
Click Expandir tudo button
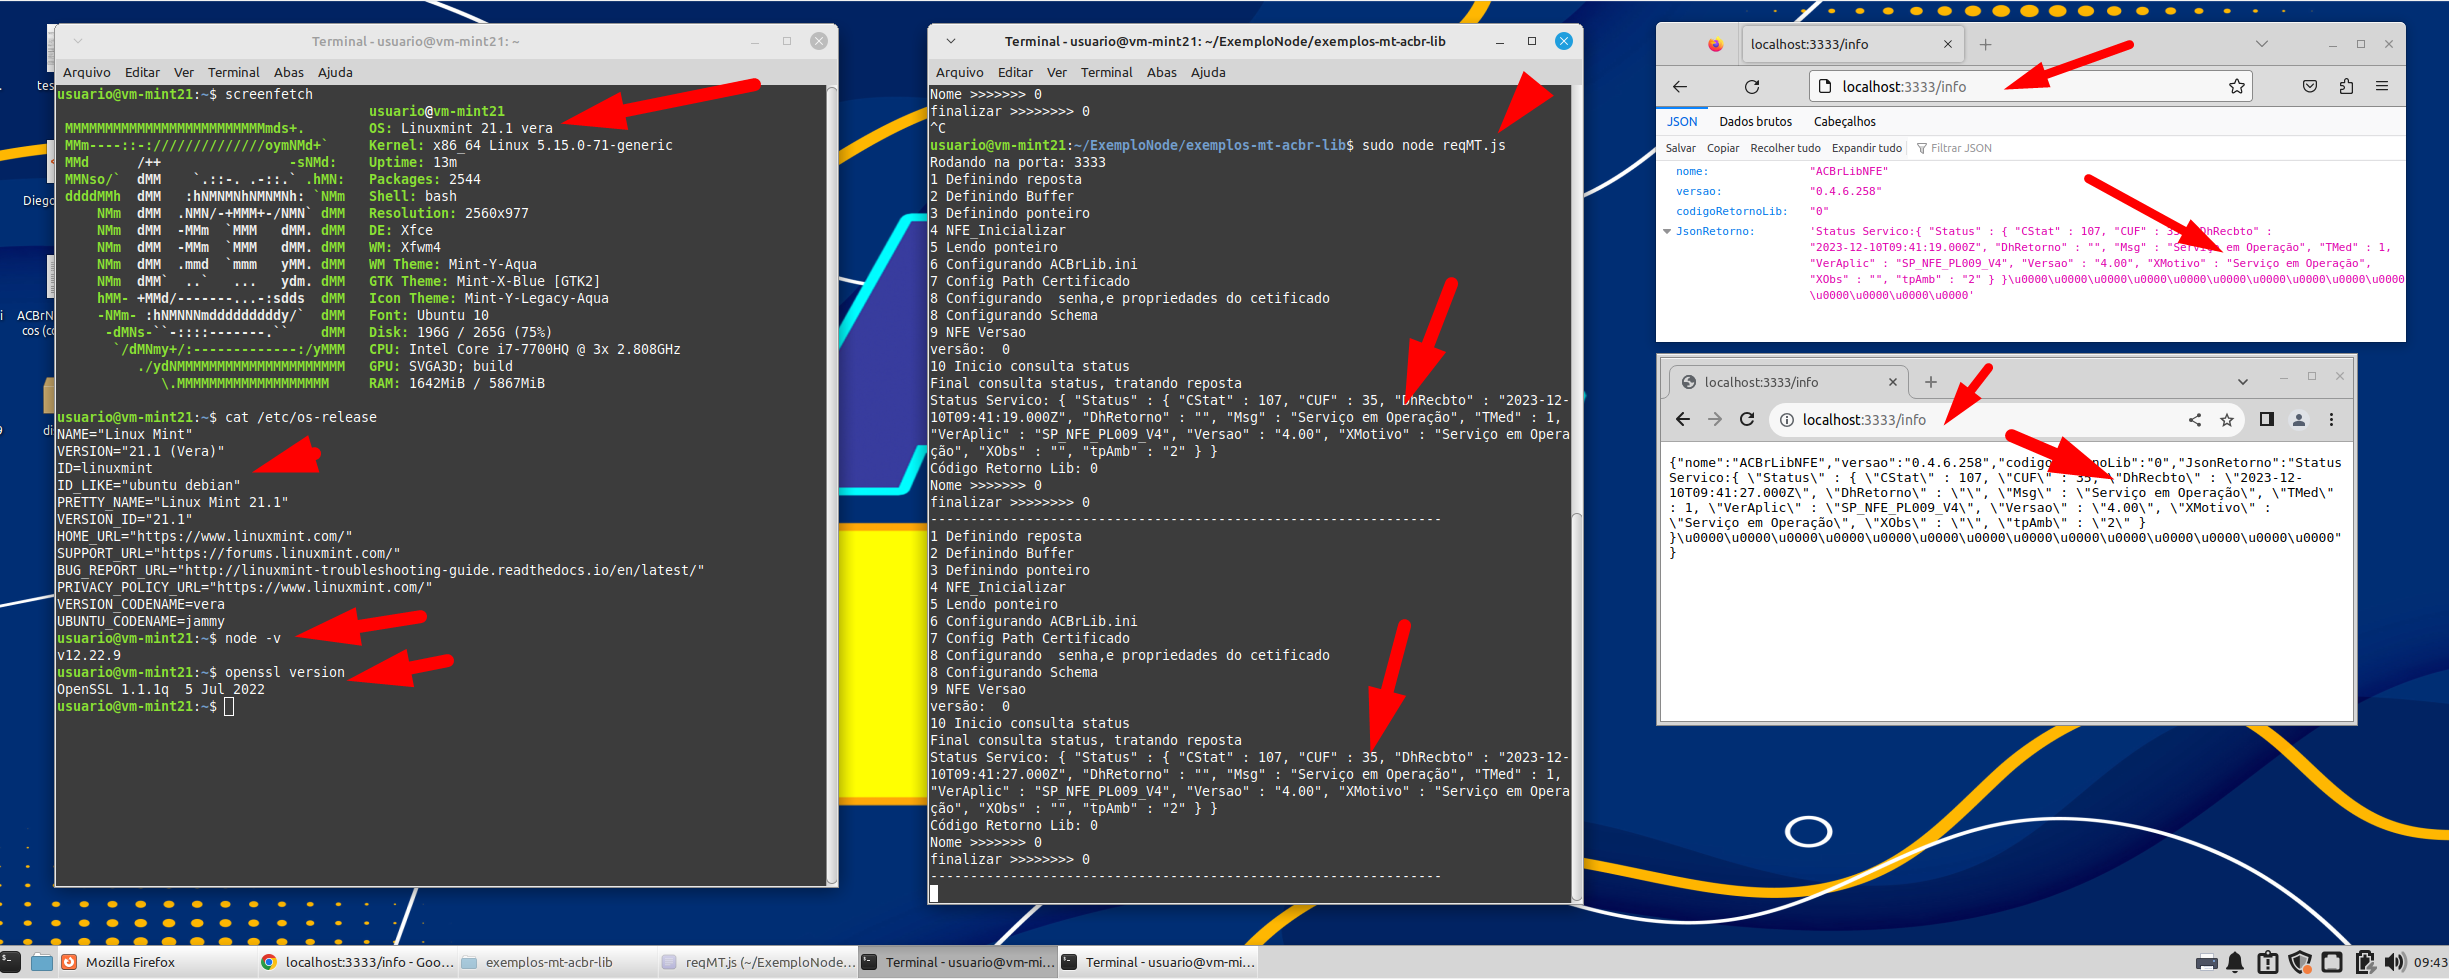tap(1866, 148)
